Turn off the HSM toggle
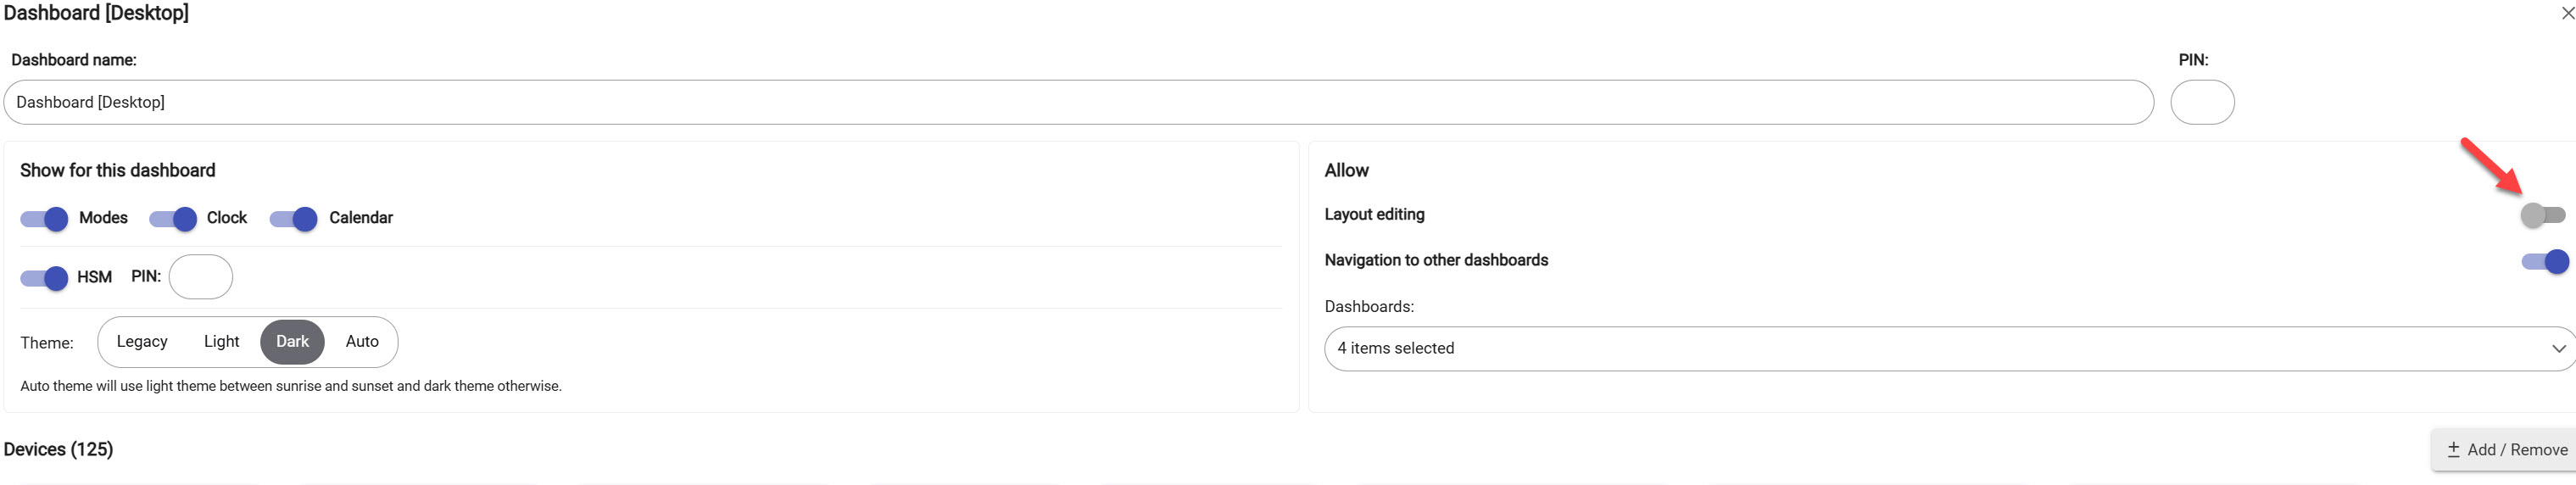This screenshot has width=2576, height=485. coord(44,277)
